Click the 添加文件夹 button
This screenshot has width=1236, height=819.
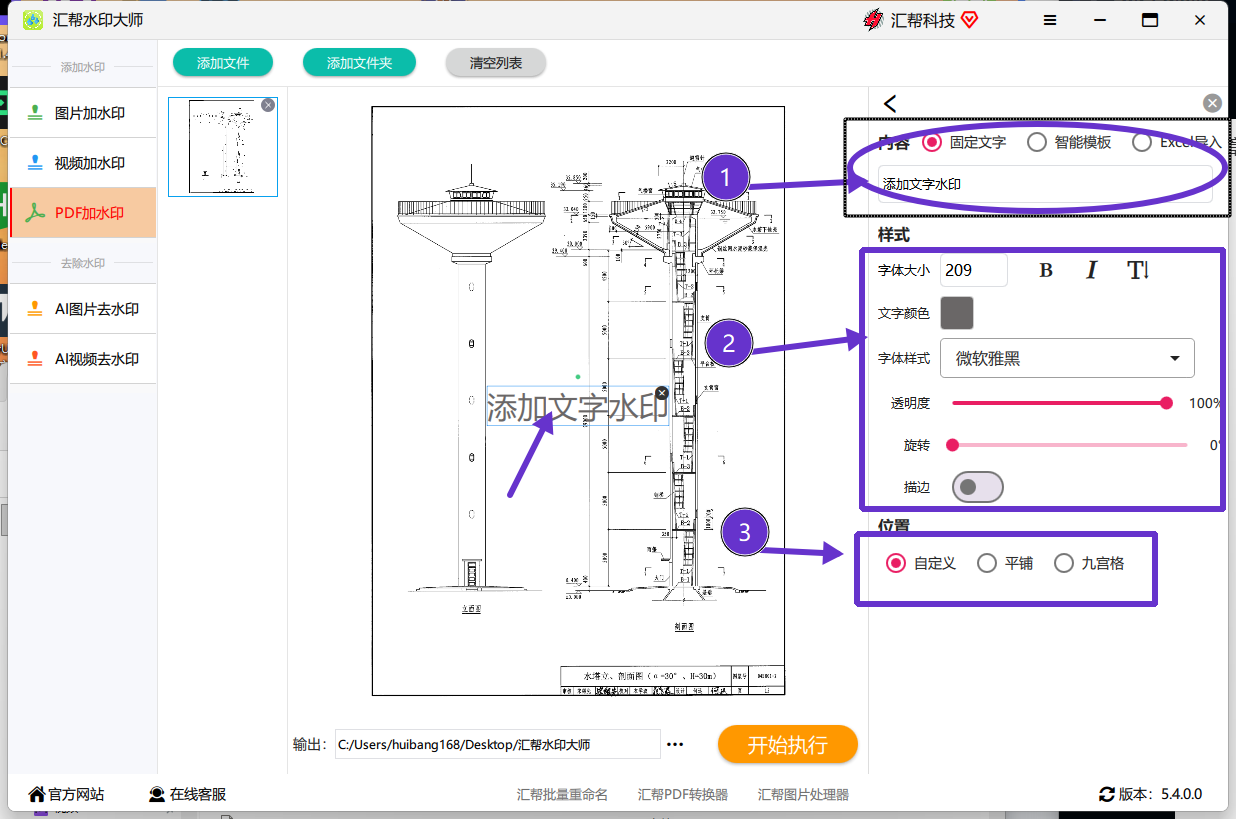(360, 63)
